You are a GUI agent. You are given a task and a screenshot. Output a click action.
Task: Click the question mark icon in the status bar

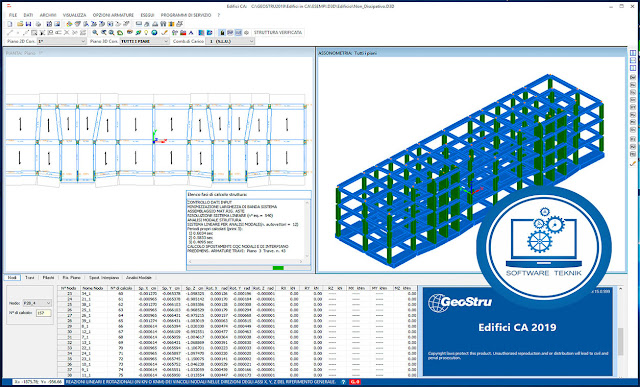tap(343, 382)
